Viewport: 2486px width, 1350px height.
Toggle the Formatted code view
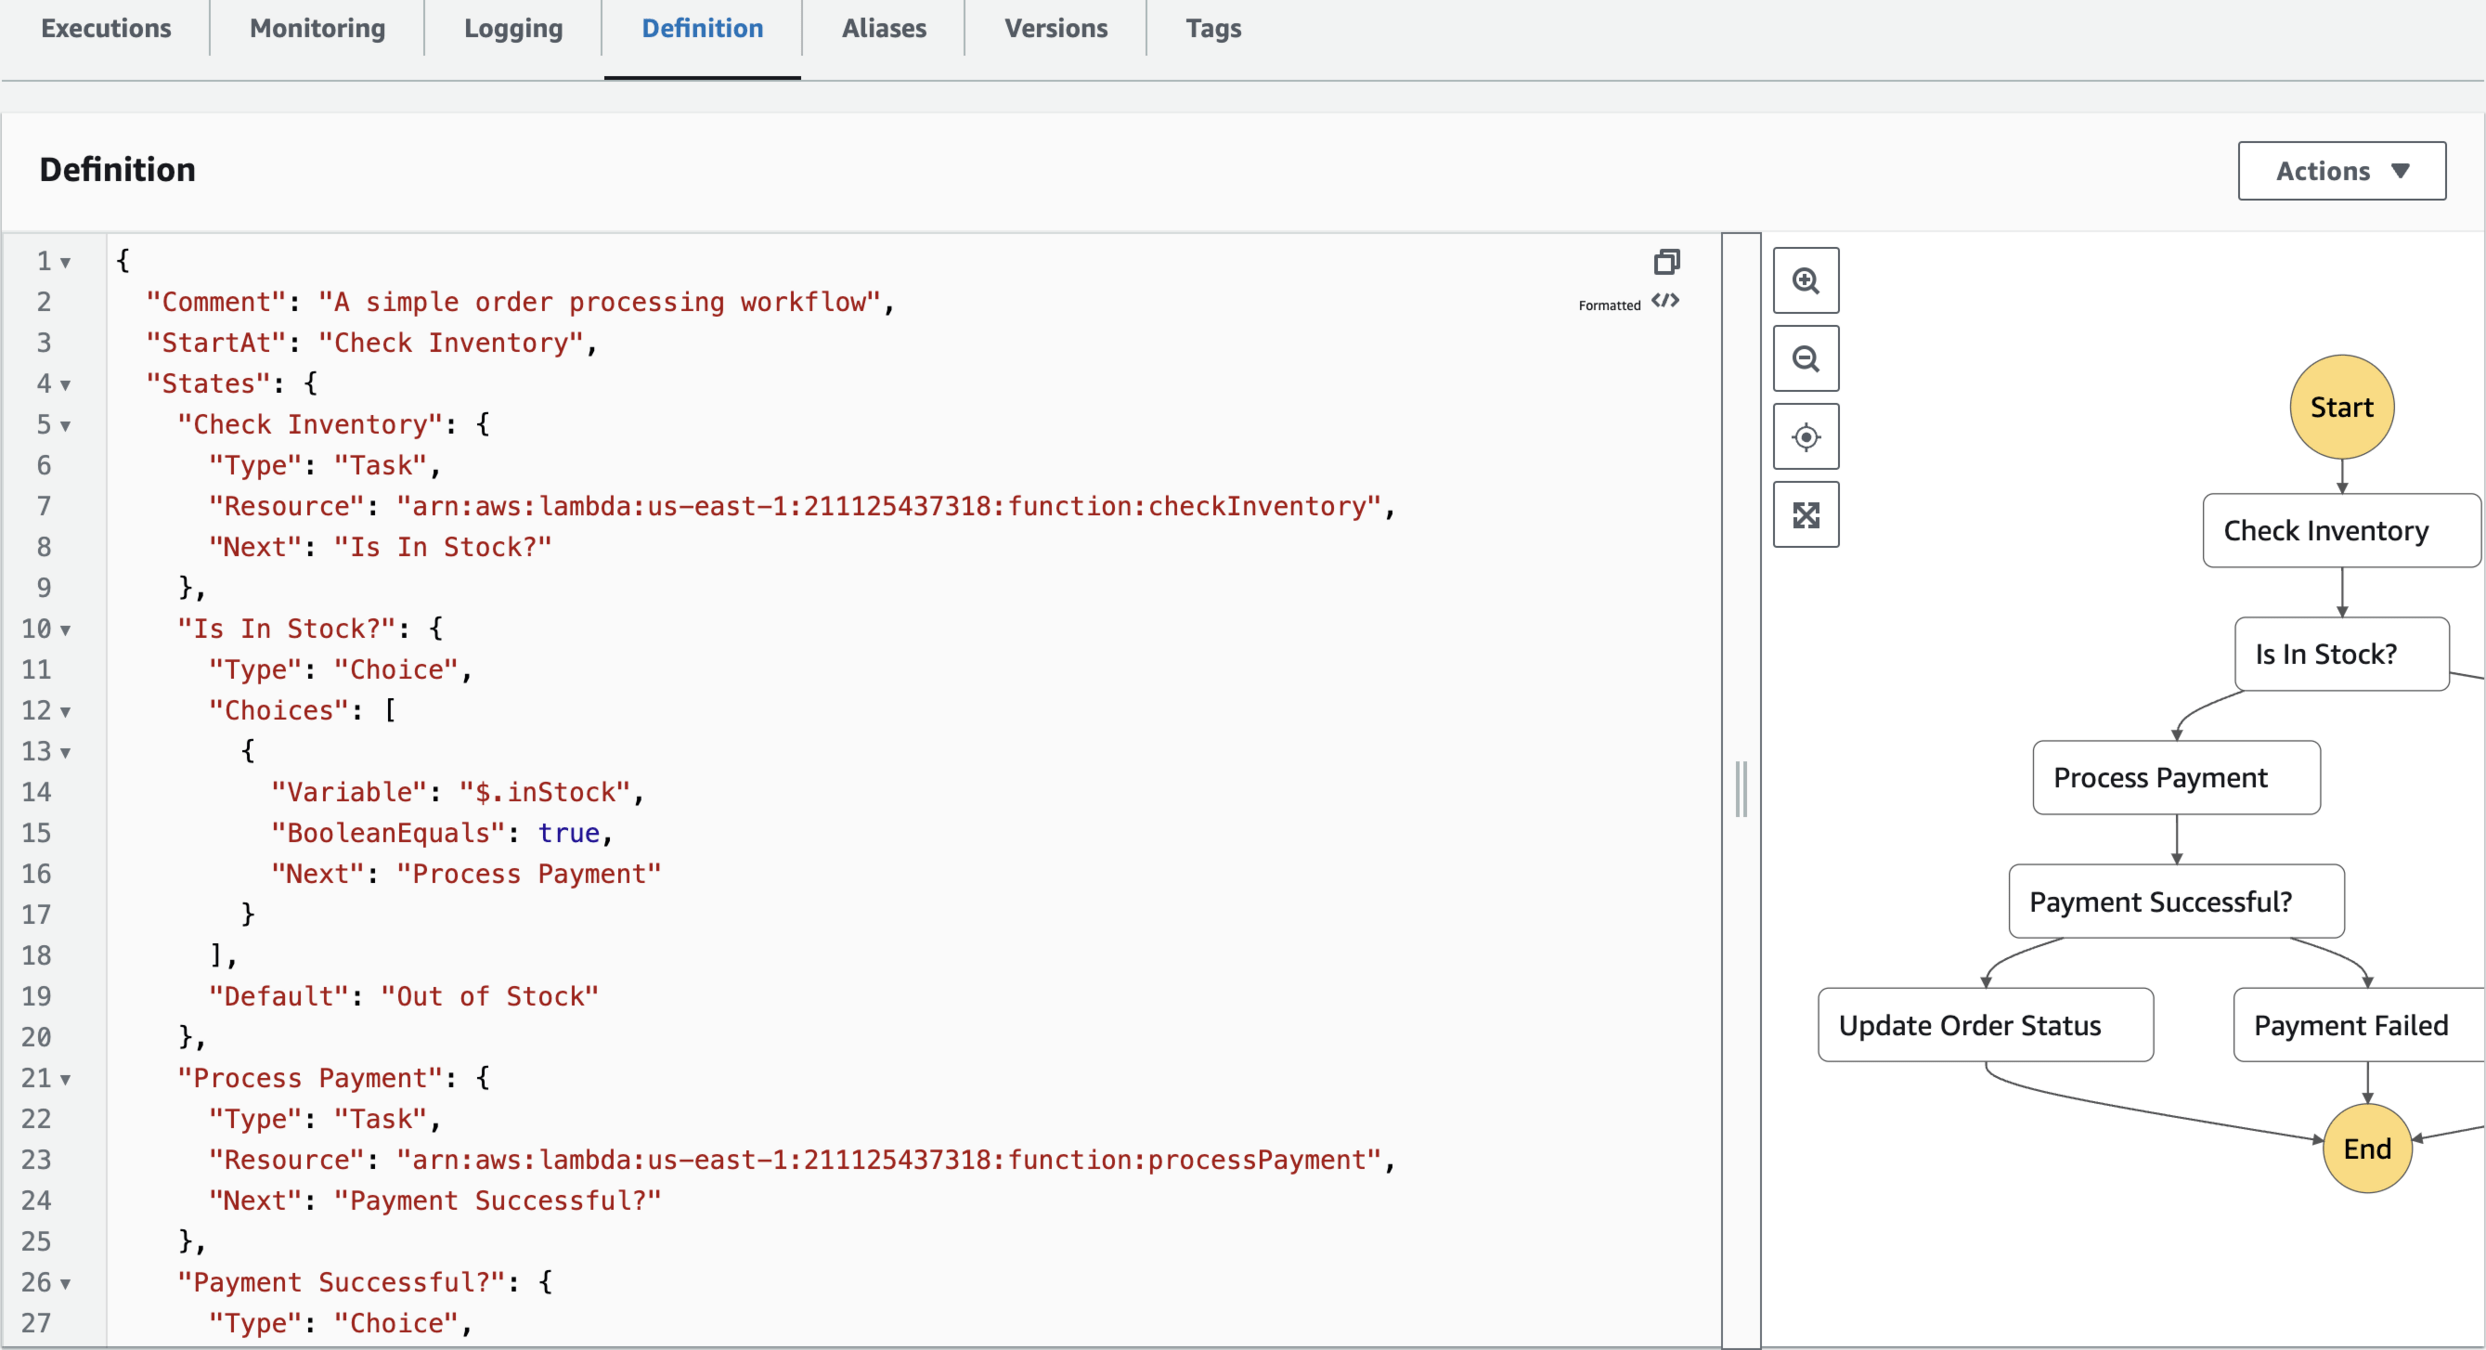tap(1665, 301)
